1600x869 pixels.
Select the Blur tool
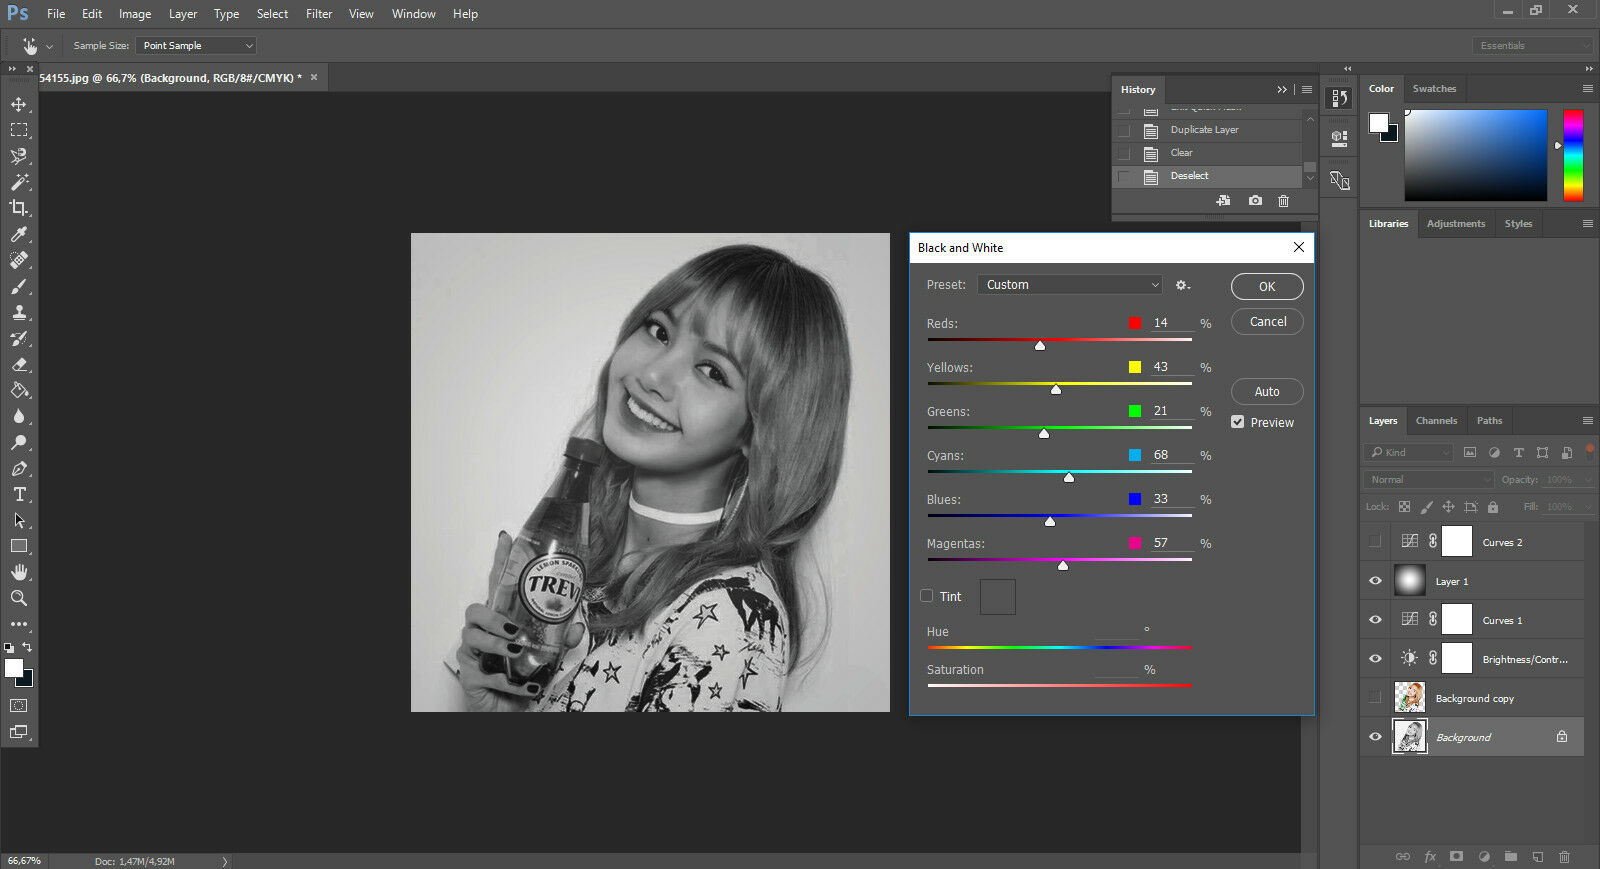19,416
